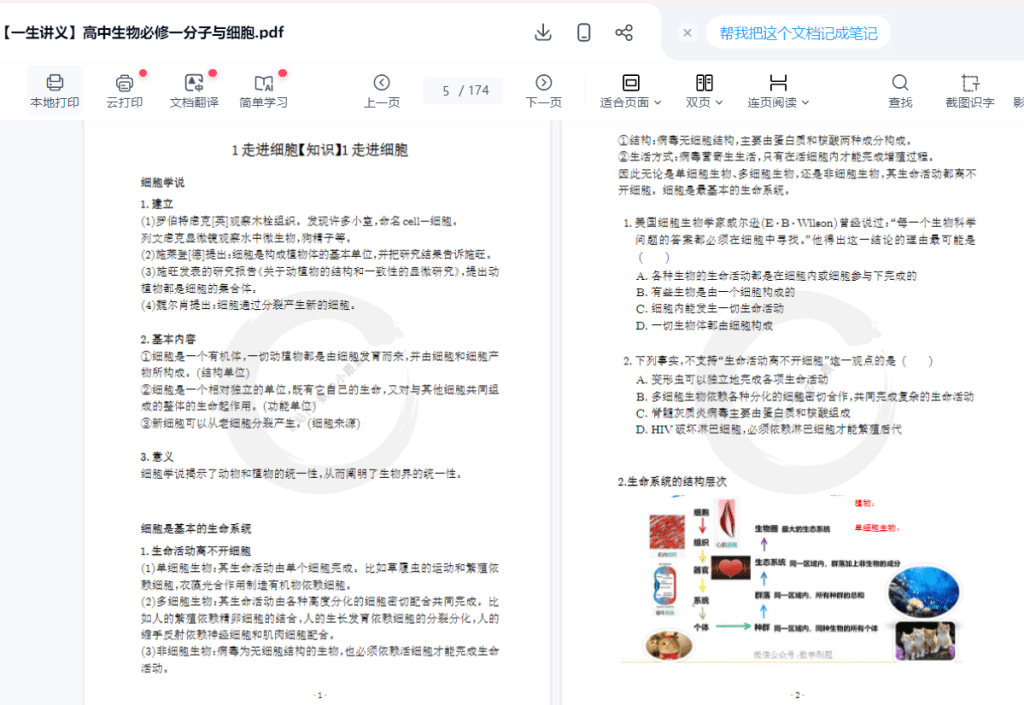This screenshot has height=705, width=1024.
Task: Launch 文档翻译 document translation
Action: pos(194,91)
